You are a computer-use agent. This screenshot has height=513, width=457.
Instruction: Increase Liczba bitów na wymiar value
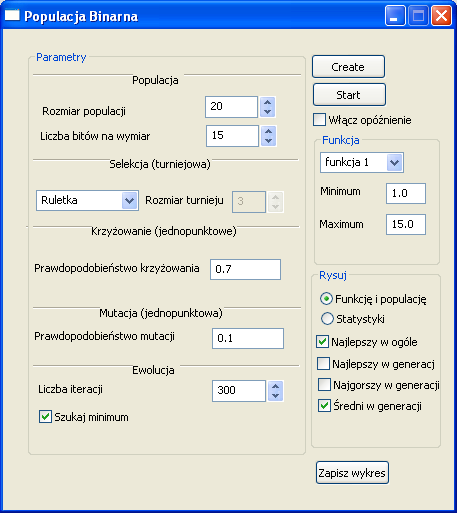pos(268,131)
